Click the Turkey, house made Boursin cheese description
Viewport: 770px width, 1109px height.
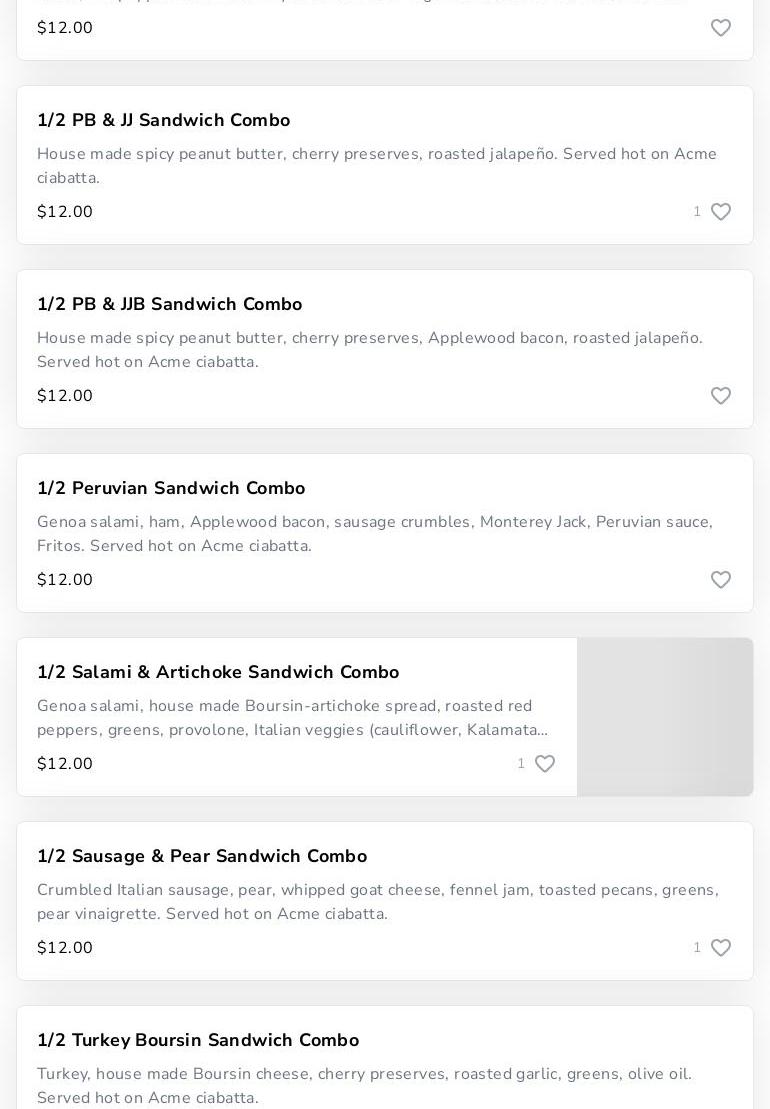coord(364,1086)
